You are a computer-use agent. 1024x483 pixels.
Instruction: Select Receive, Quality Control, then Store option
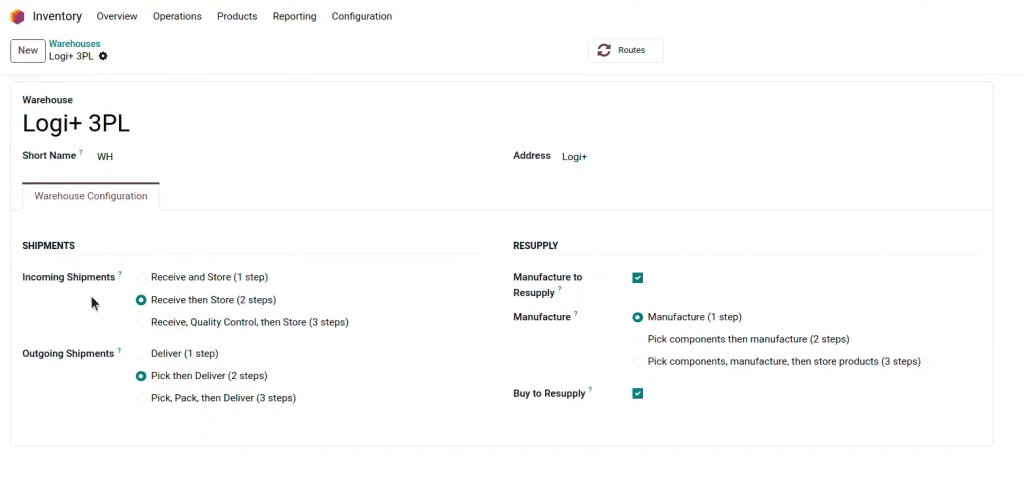point(141,322)
